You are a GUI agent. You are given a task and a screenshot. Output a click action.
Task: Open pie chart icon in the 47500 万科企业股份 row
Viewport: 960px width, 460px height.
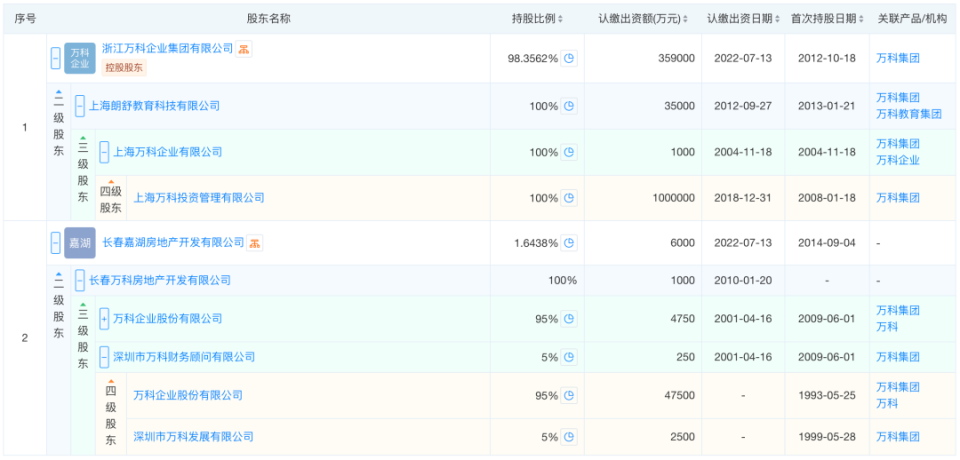(x=569, y=396)
